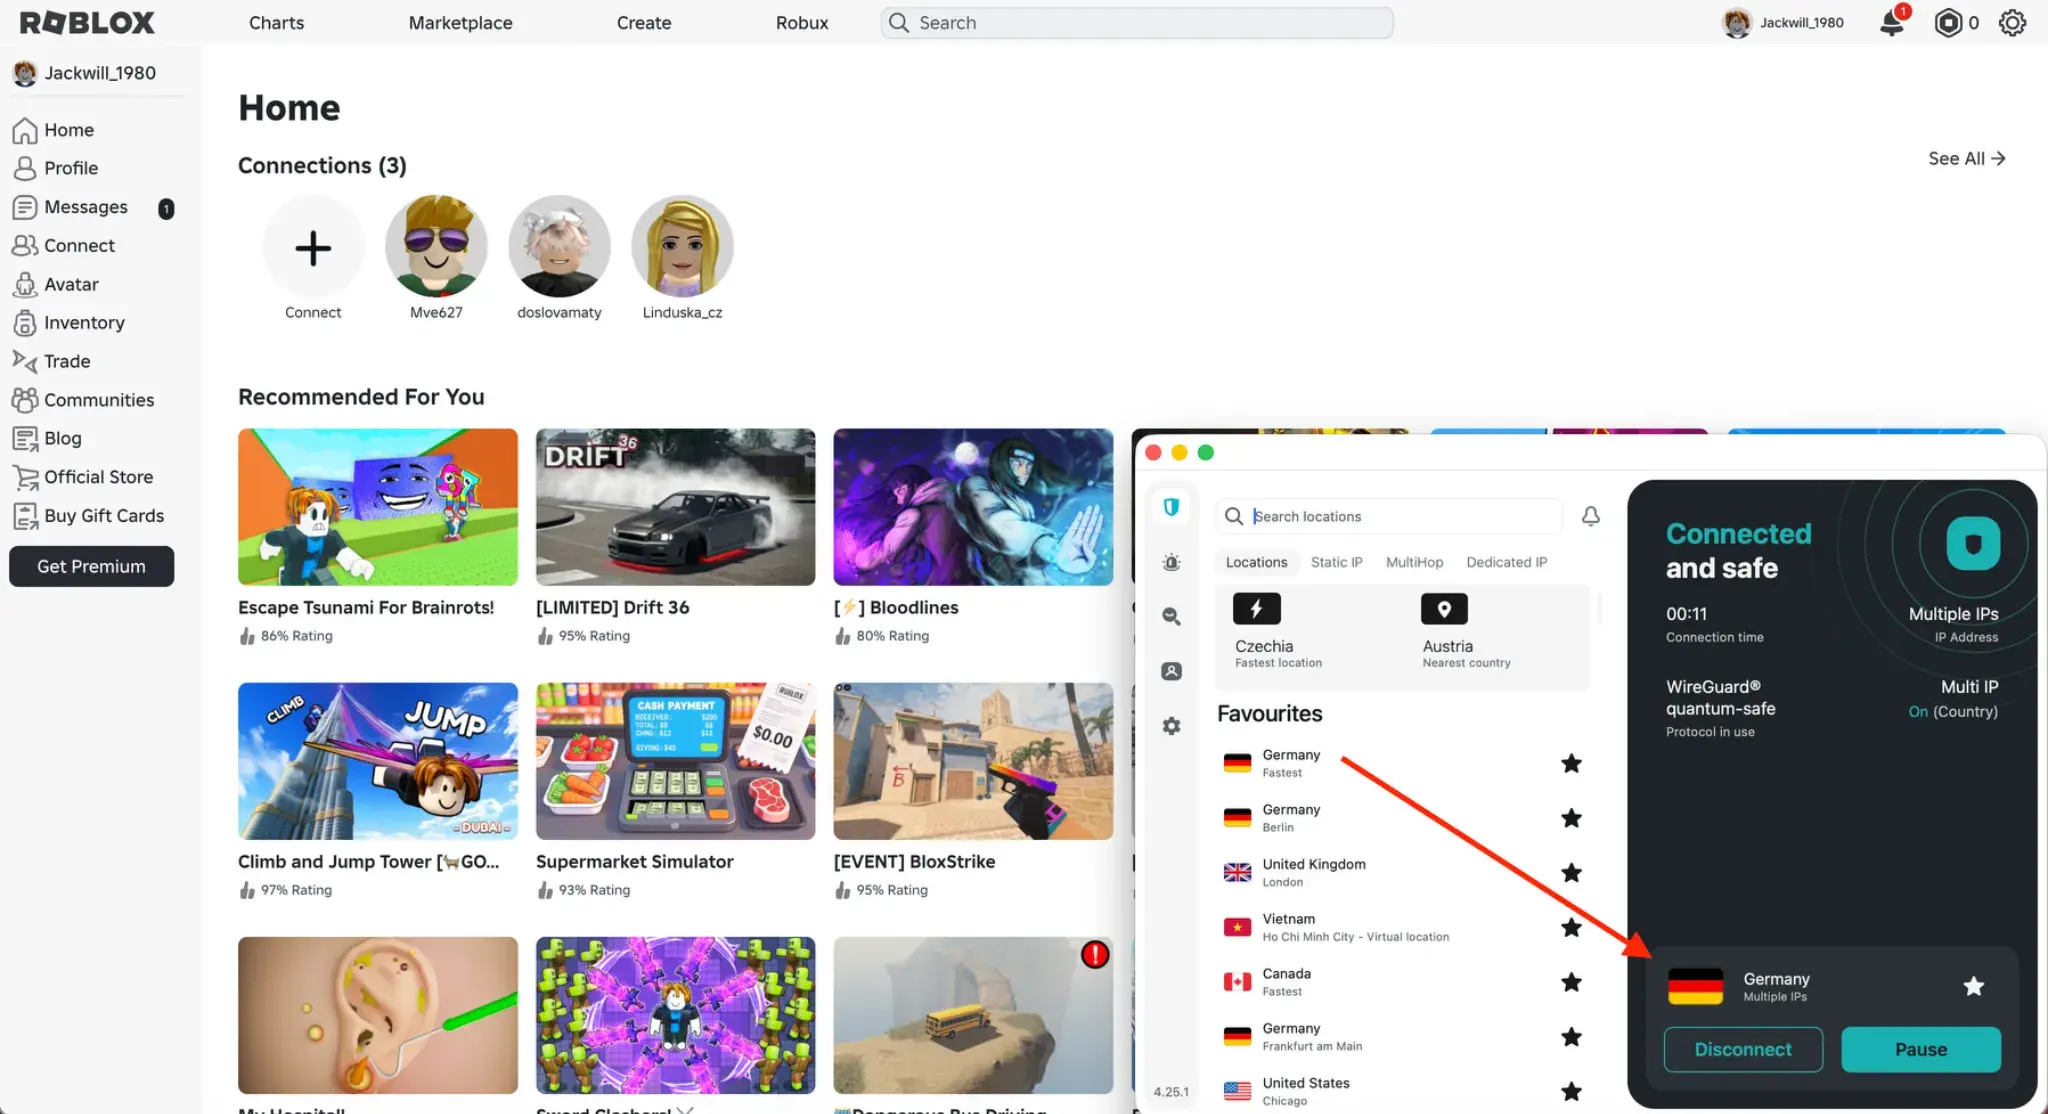
Task: Click the Get Premium button
Action: pyautogui.click(x=91, y=566)
